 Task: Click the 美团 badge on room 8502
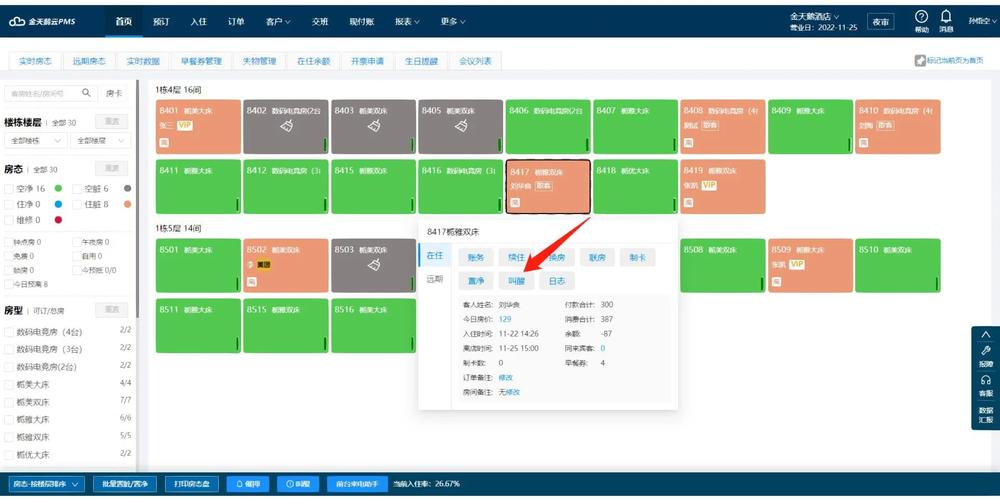click(263, 265)
